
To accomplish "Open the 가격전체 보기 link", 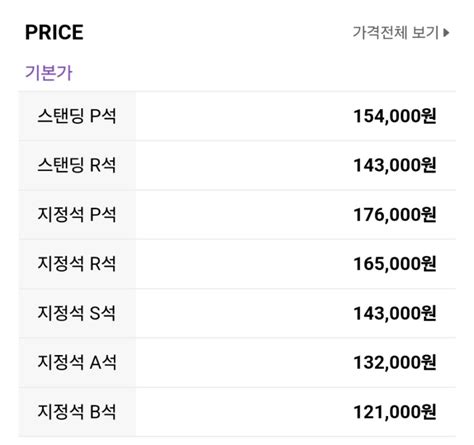I will click(401, 33).
